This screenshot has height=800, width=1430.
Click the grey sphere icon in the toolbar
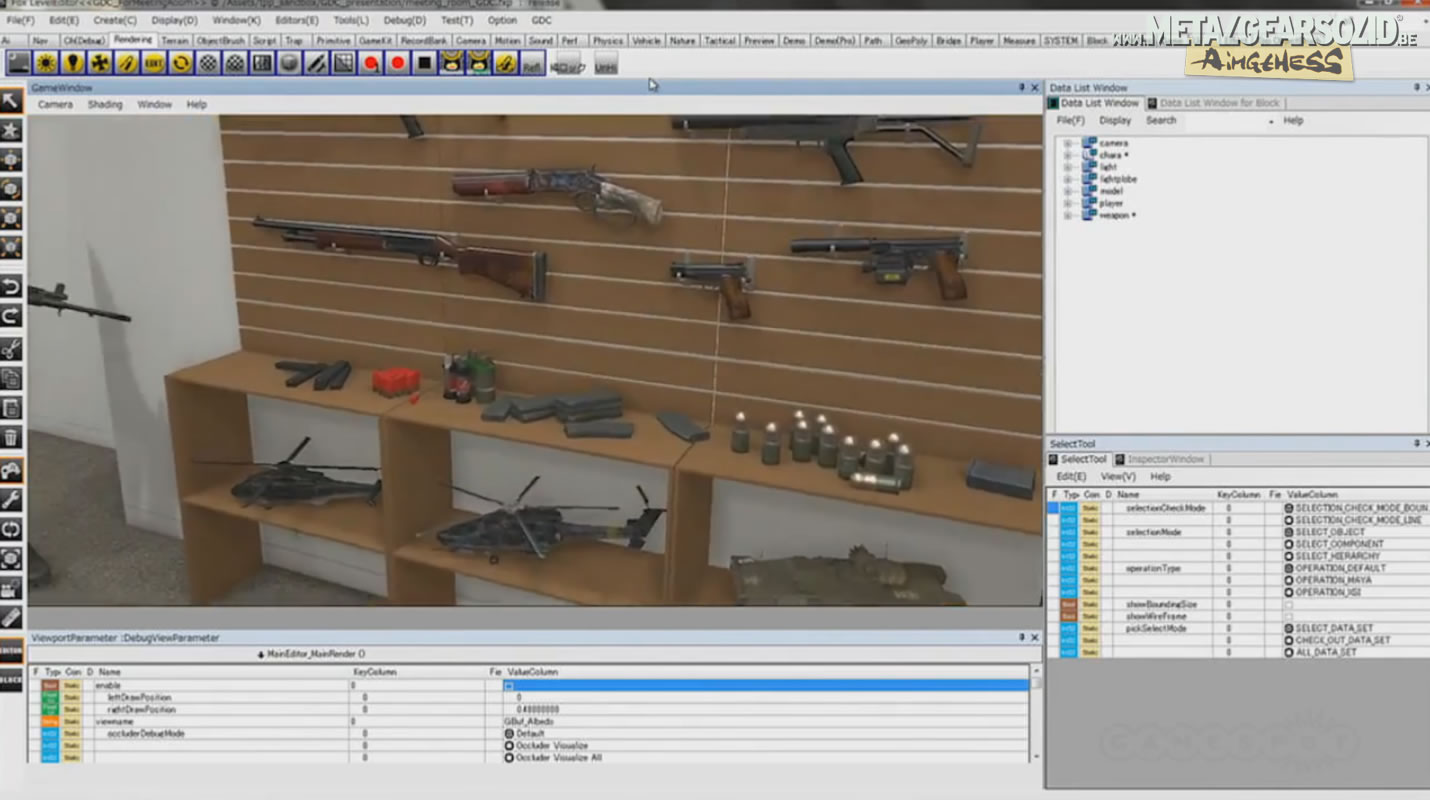click(x=289, y=63)
